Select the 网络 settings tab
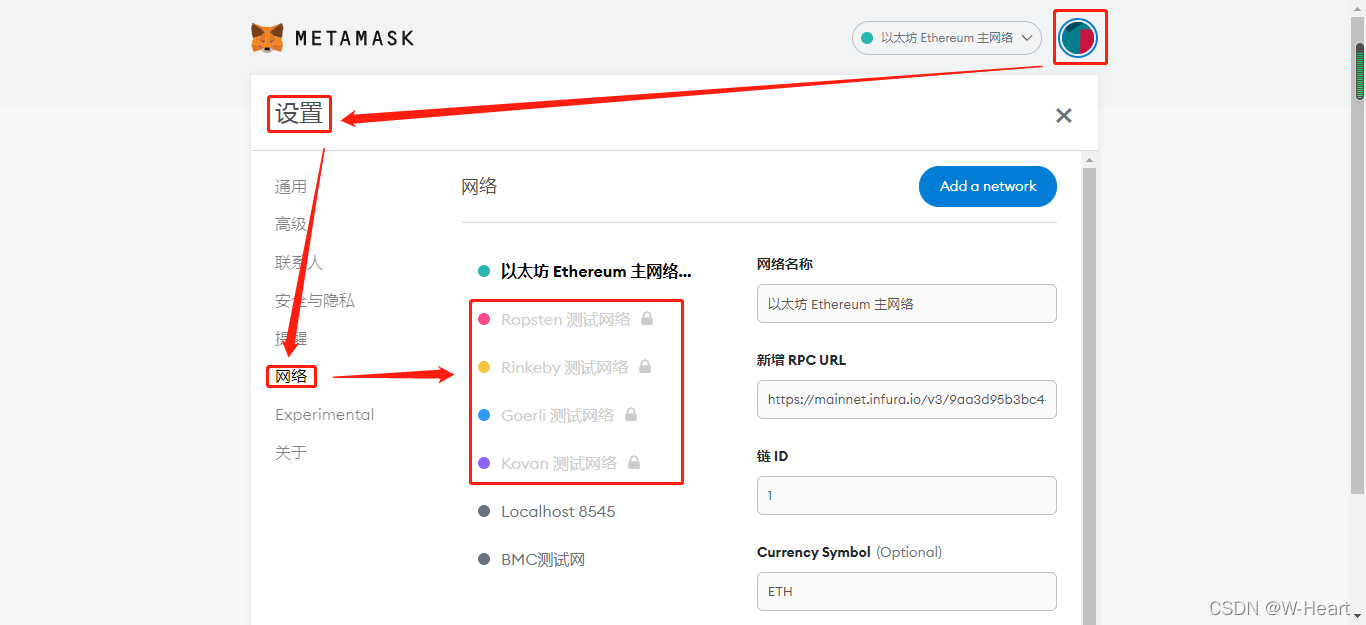Image resolution: width=1366 pixels, height=625 pixels. click(x=291, y=376)
